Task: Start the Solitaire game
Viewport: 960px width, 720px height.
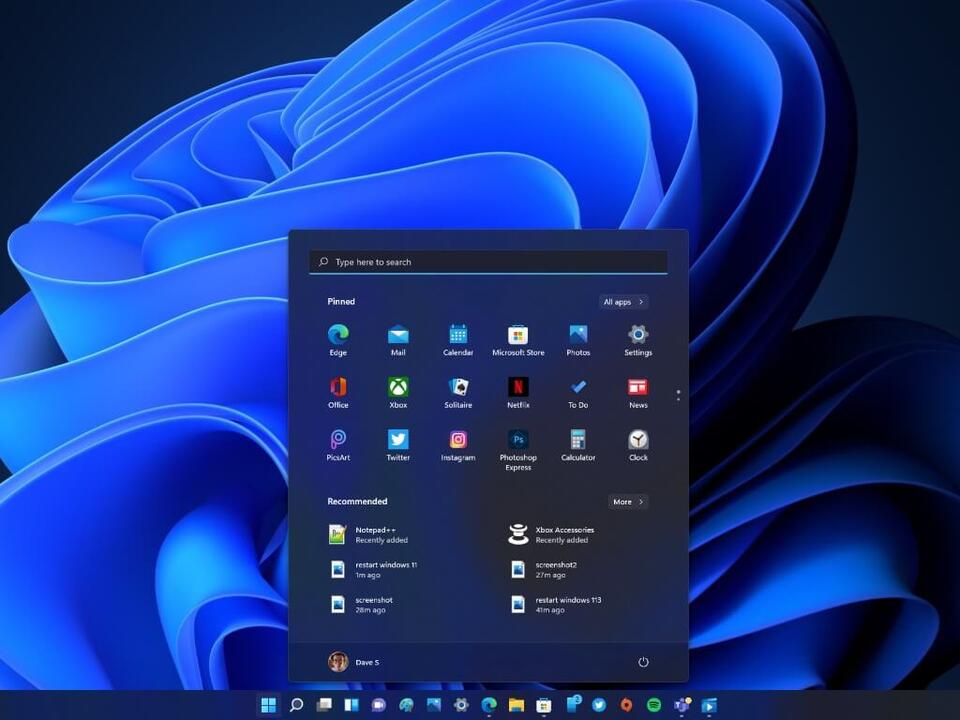Action: (x=458, y=393)
